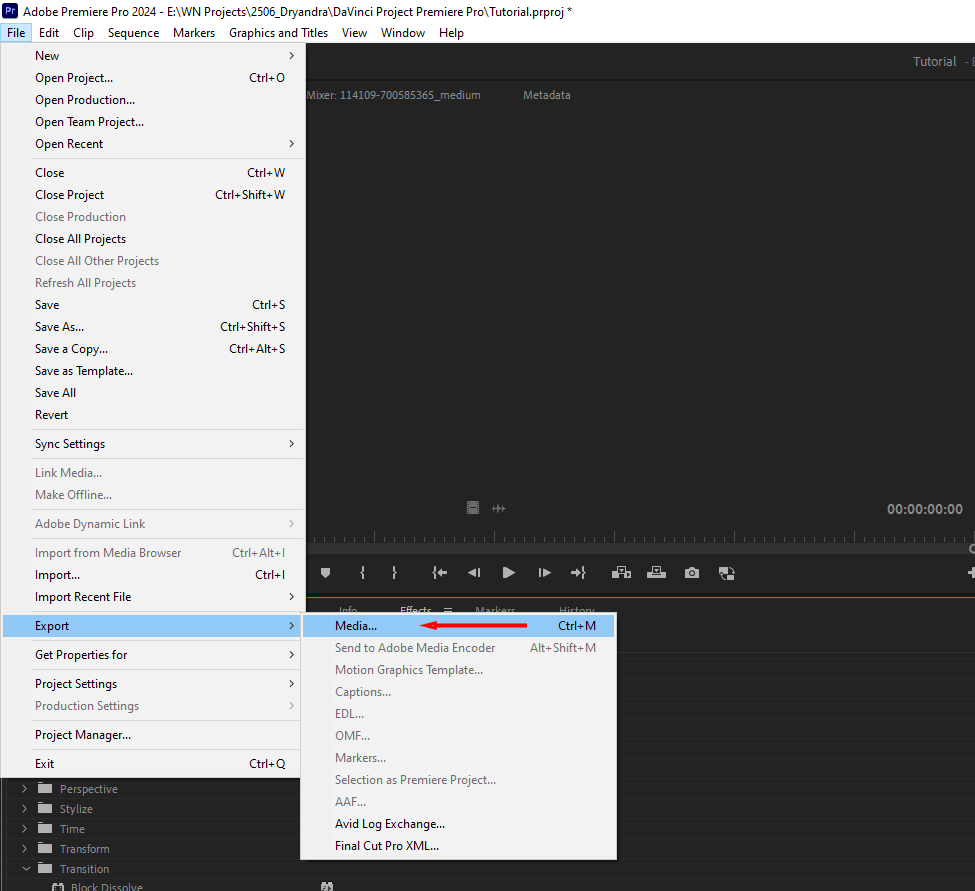
Task: Open the Clip menu
Action: 83,33
